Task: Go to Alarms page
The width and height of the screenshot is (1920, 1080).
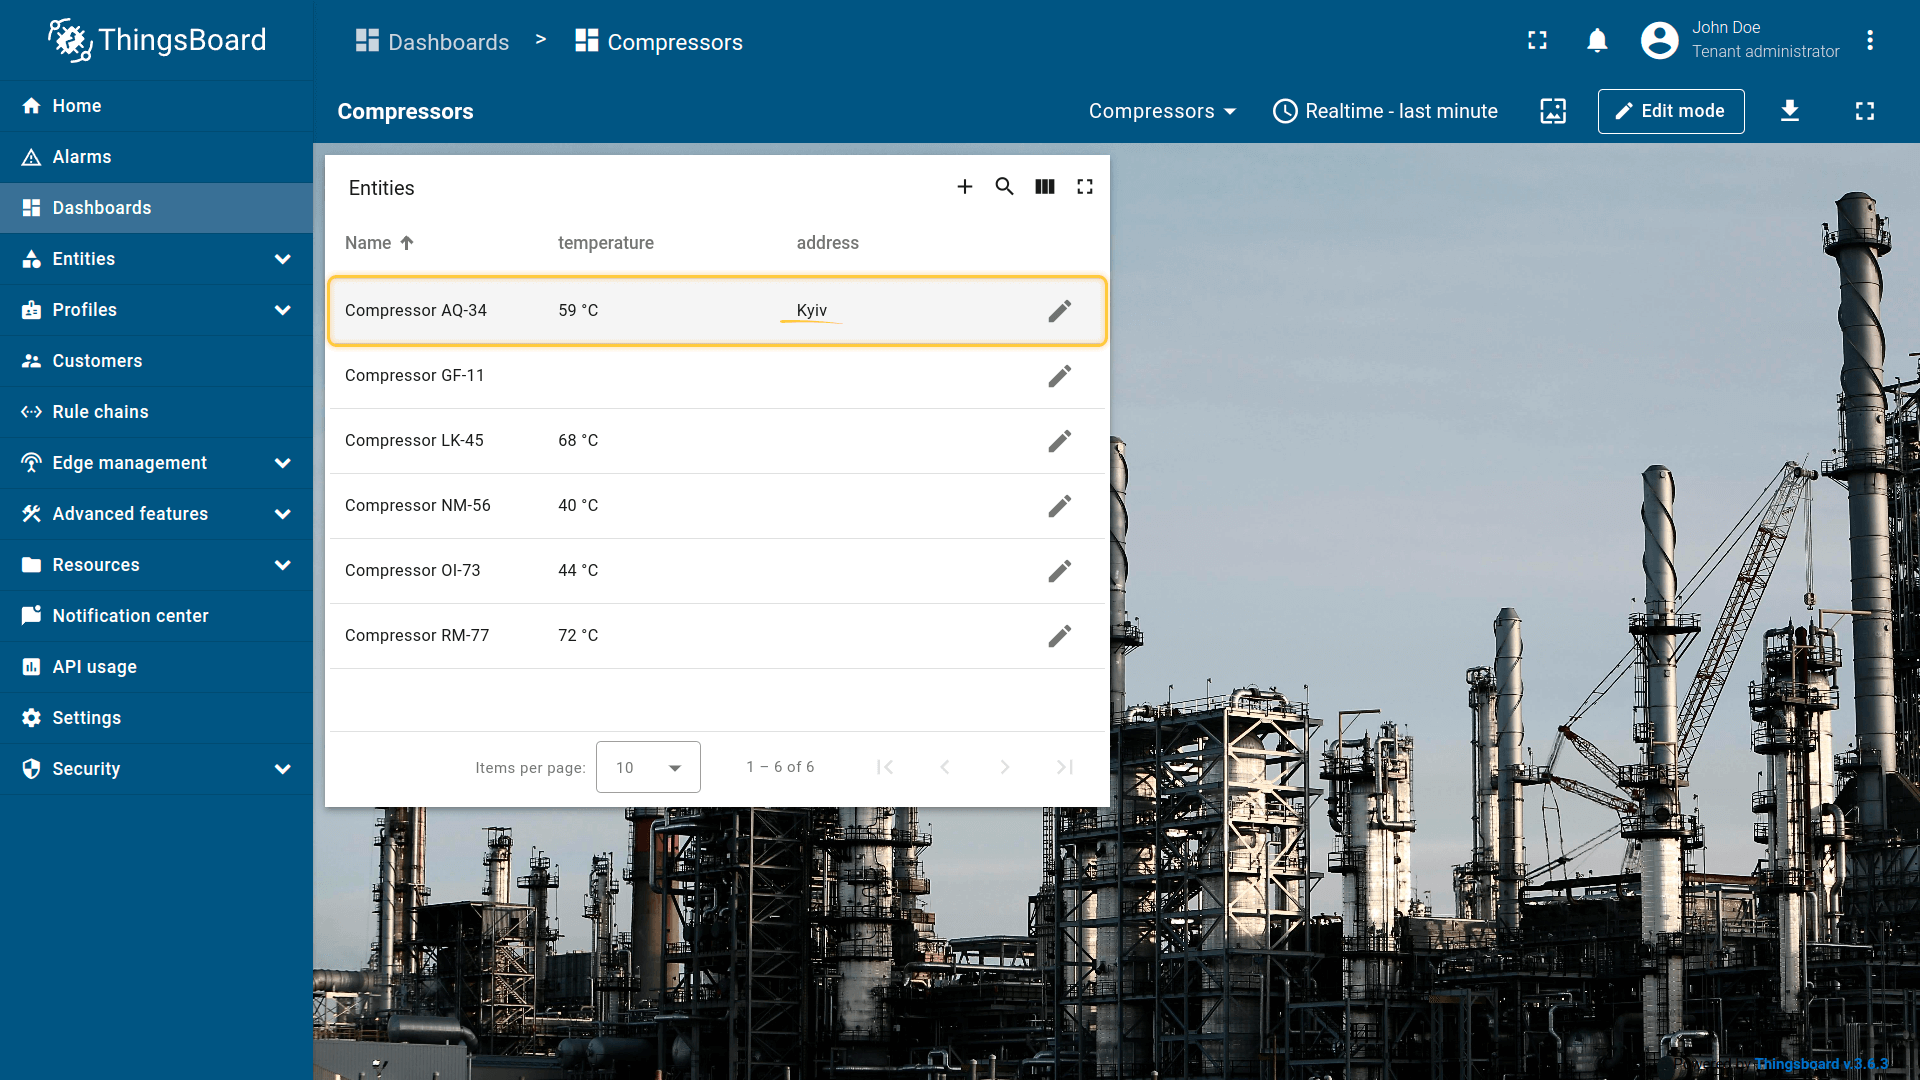Action: point(81,157)
